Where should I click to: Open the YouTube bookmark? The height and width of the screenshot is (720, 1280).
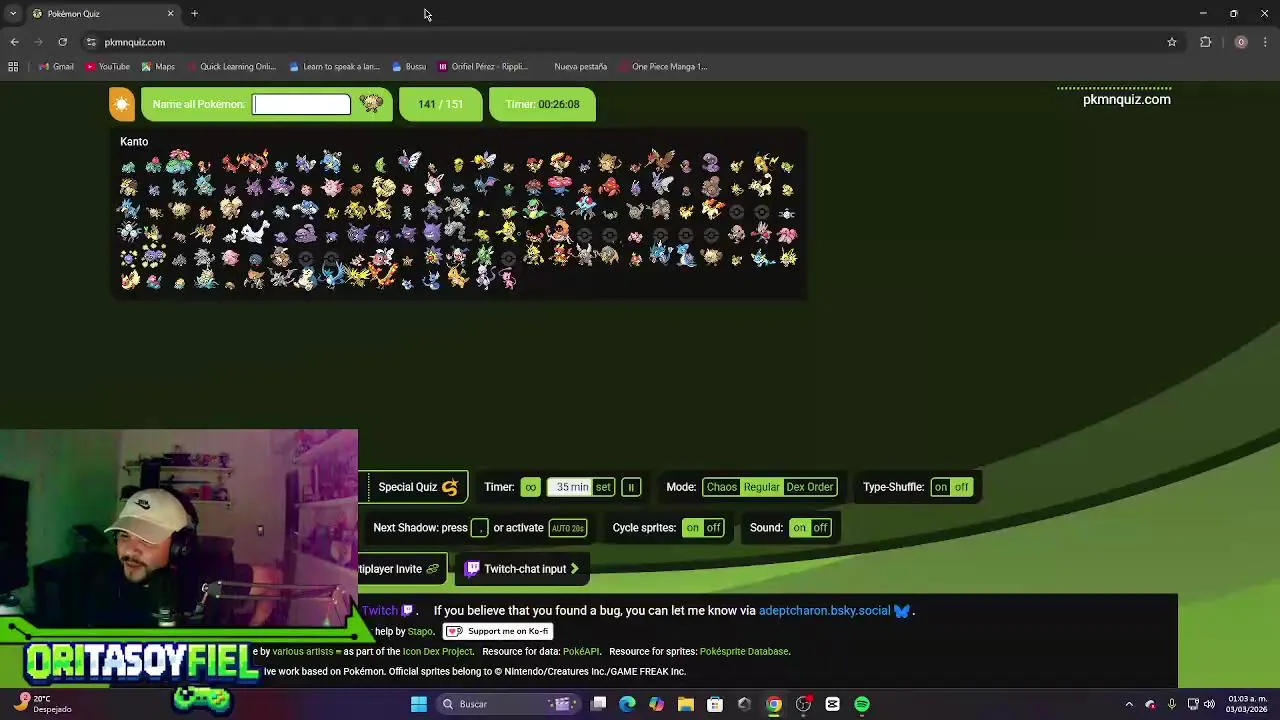point(107,67)
